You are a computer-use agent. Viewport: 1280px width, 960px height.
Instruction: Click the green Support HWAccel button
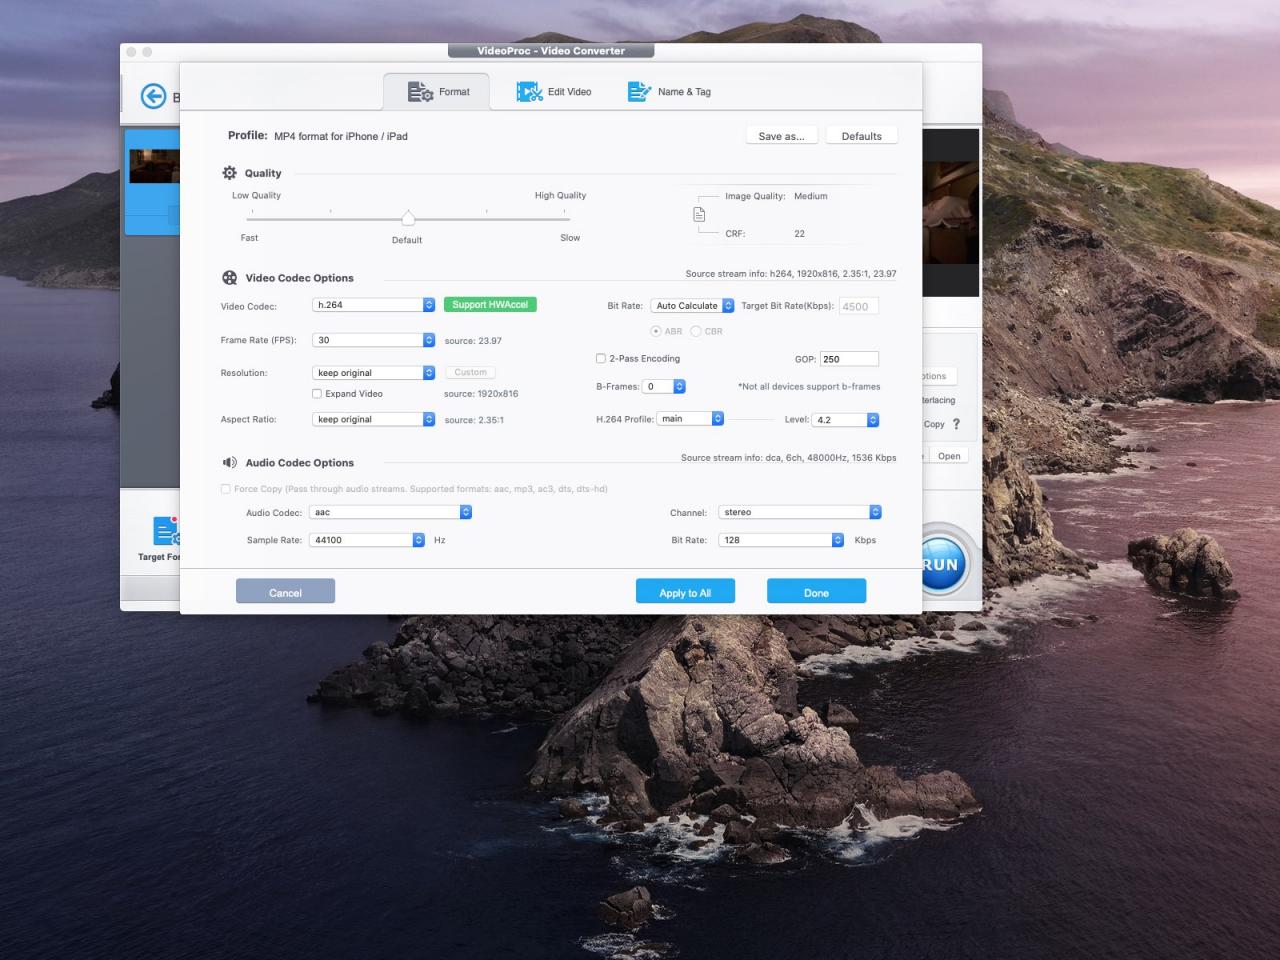point(490,305)
